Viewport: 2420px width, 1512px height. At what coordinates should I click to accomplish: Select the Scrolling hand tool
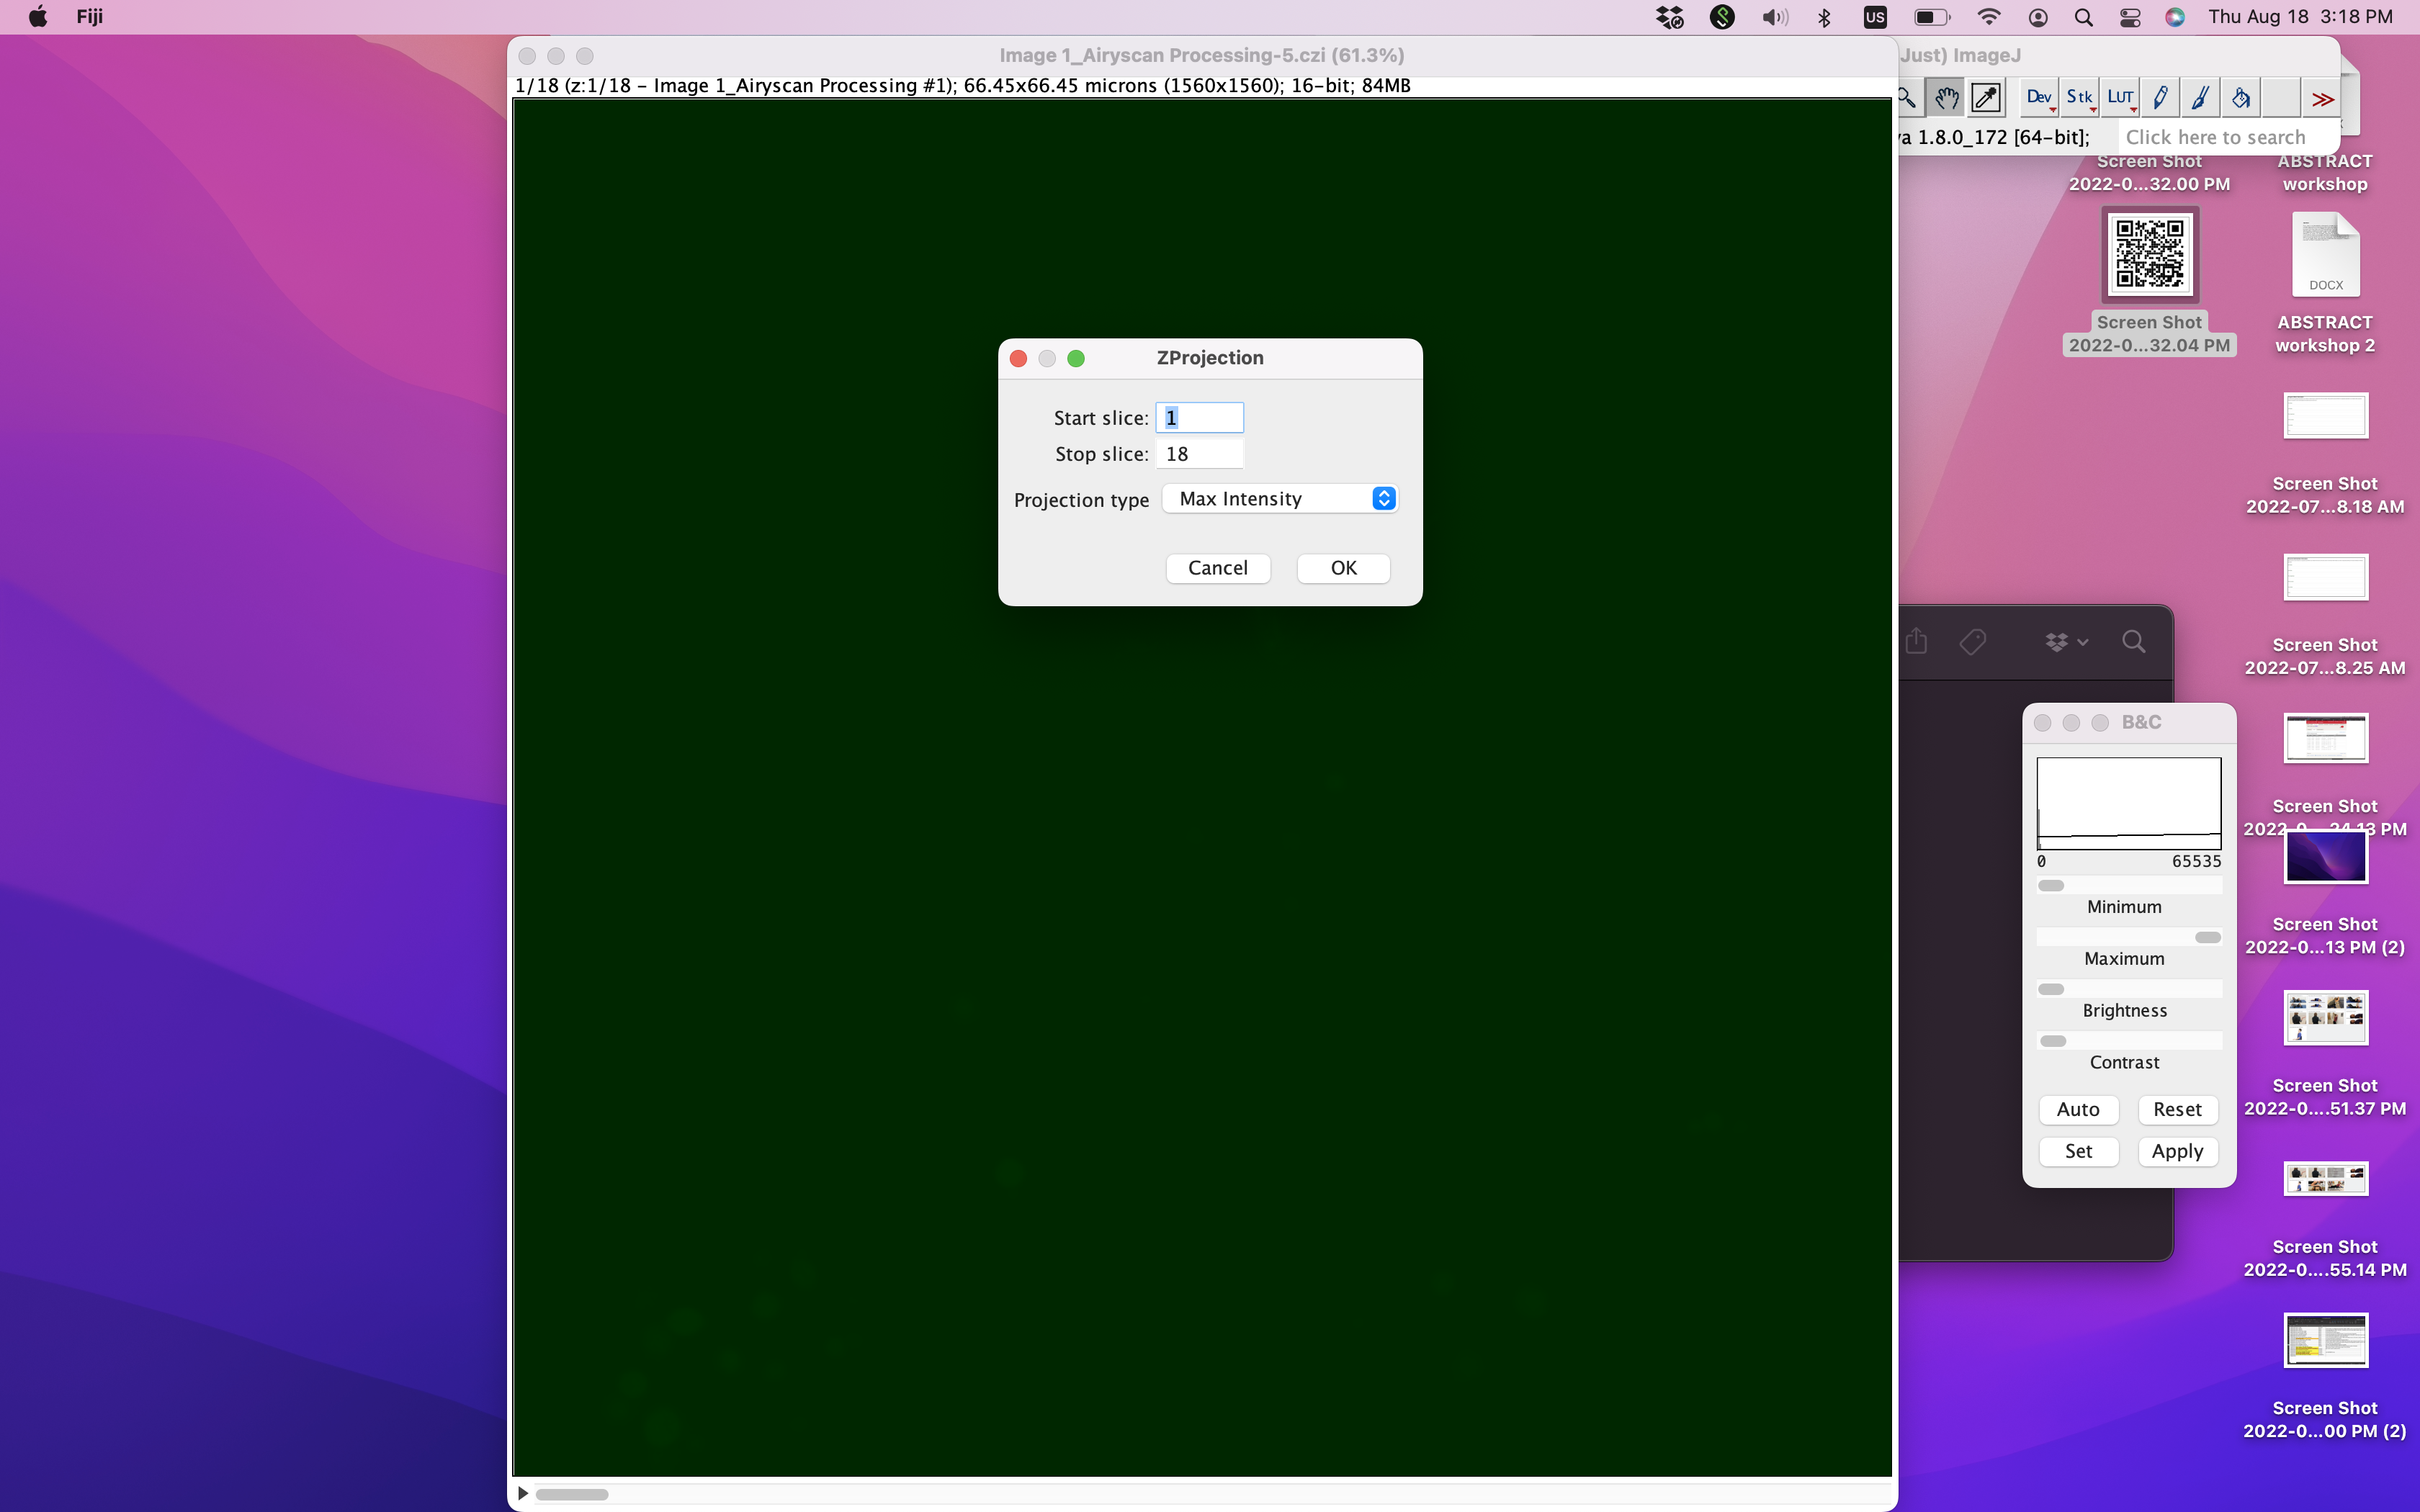click(1946, 98)
